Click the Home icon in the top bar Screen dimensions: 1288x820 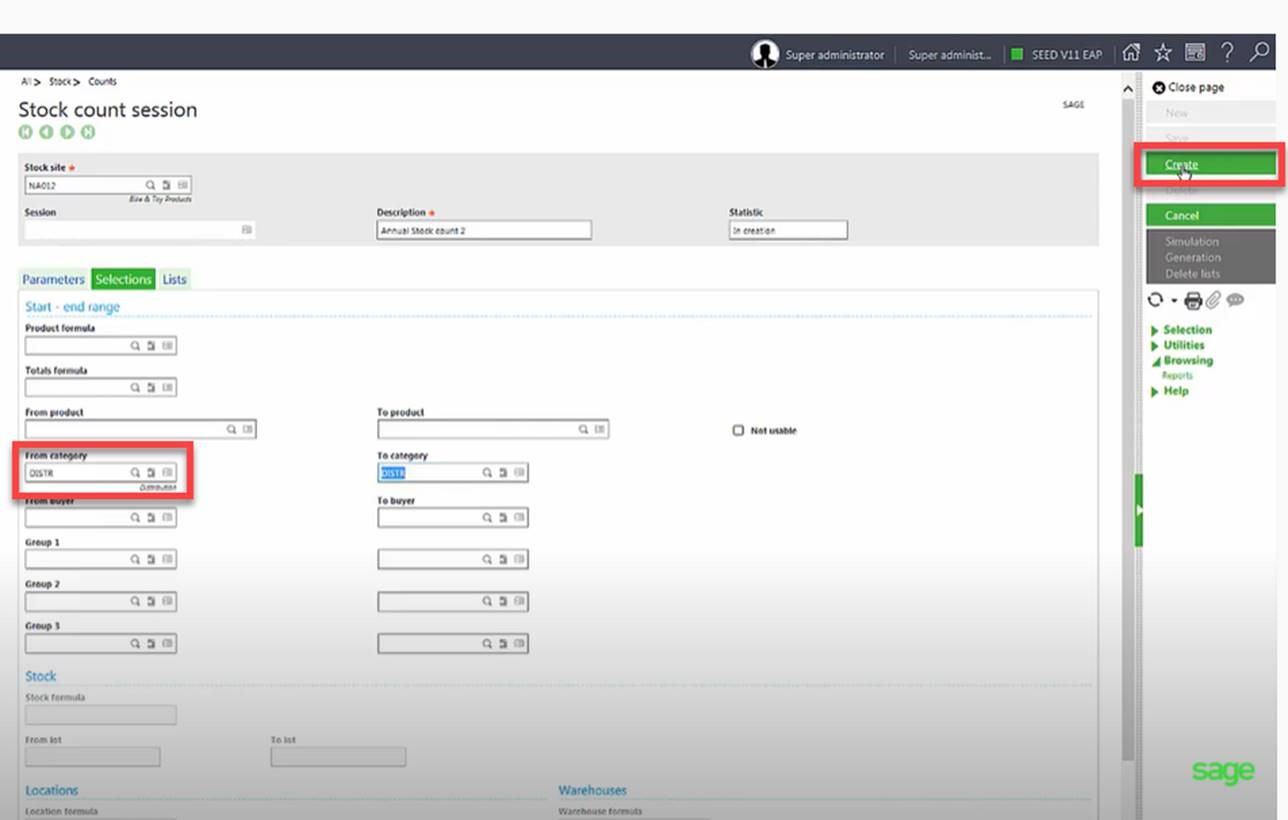tap(1131, 51)
